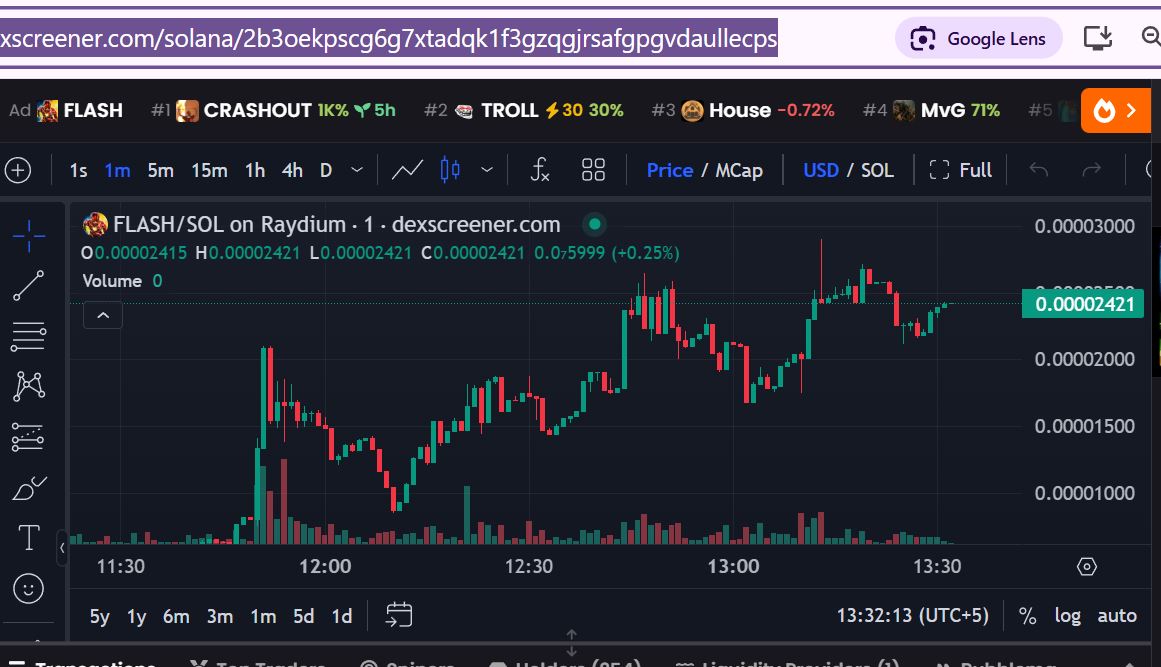Select the 1m timeframe in top toolbar
This screenshot has width=1161, height=667.
point(117,171)
